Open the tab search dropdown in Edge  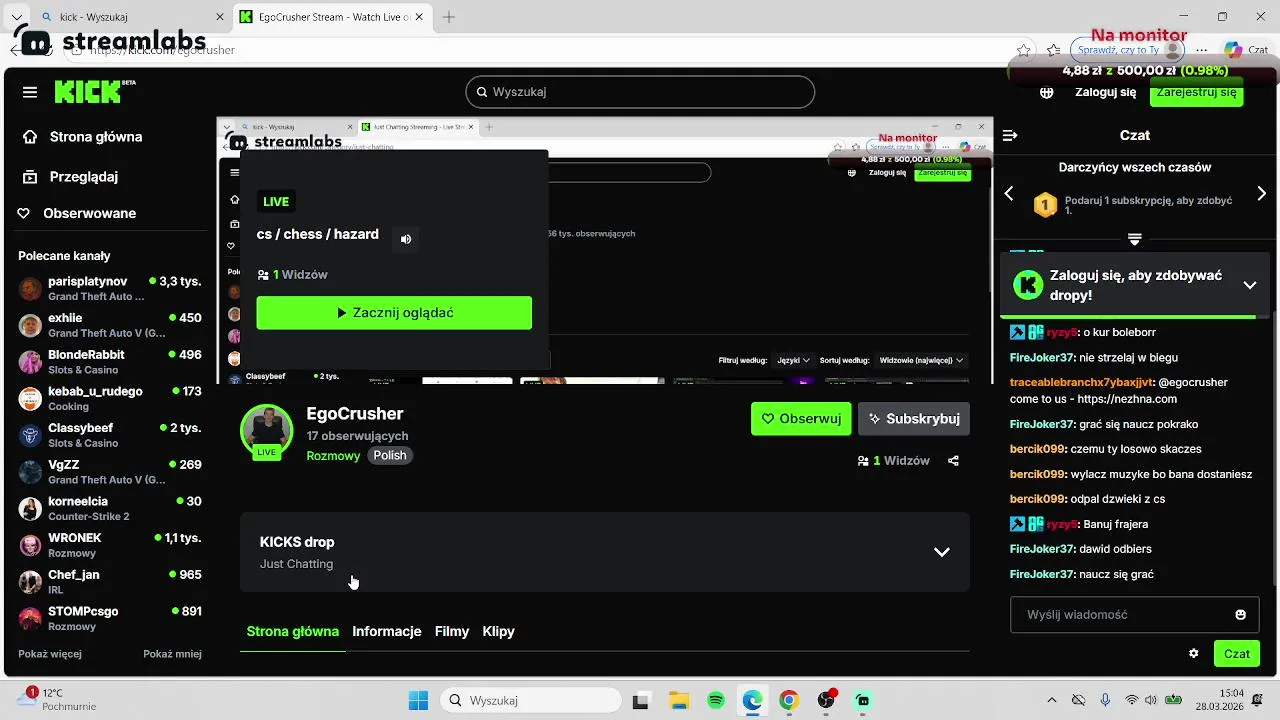click(16, 17)
